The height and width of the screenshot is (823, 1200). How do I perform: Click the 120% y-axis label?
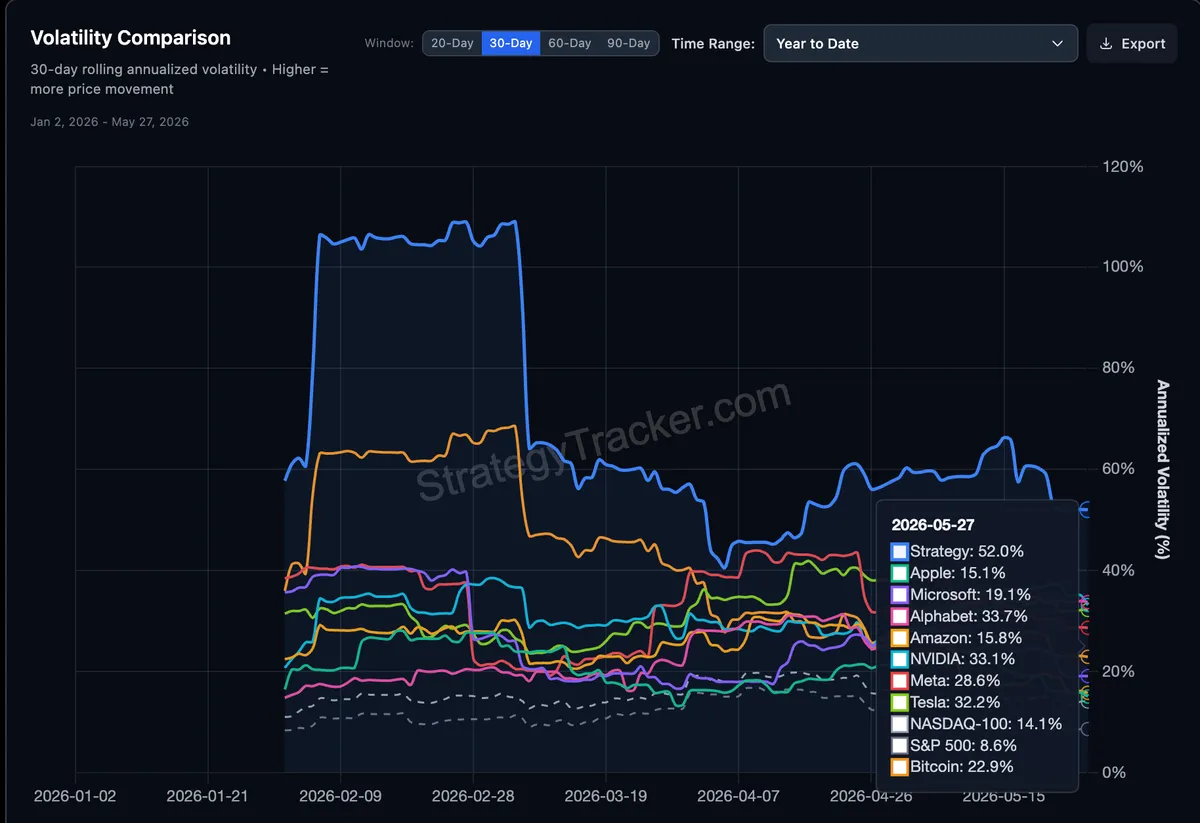[x=1122, y=167]
